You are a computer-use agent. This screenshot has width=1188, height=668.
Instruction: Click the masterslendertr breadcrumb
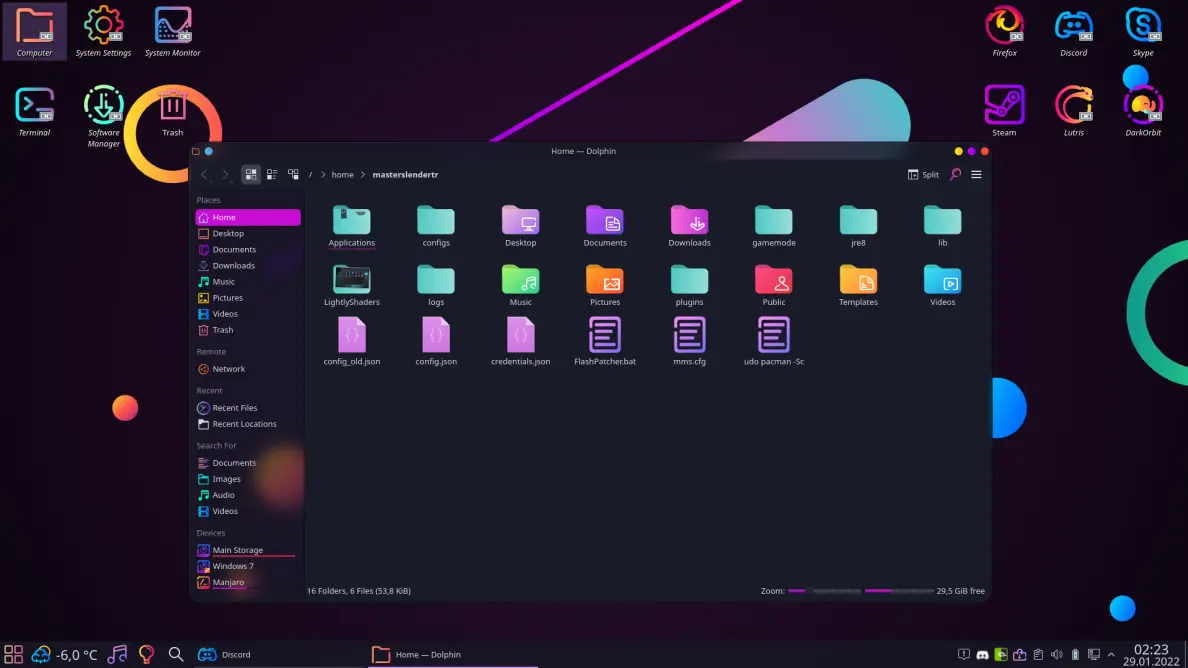[405, 175]
